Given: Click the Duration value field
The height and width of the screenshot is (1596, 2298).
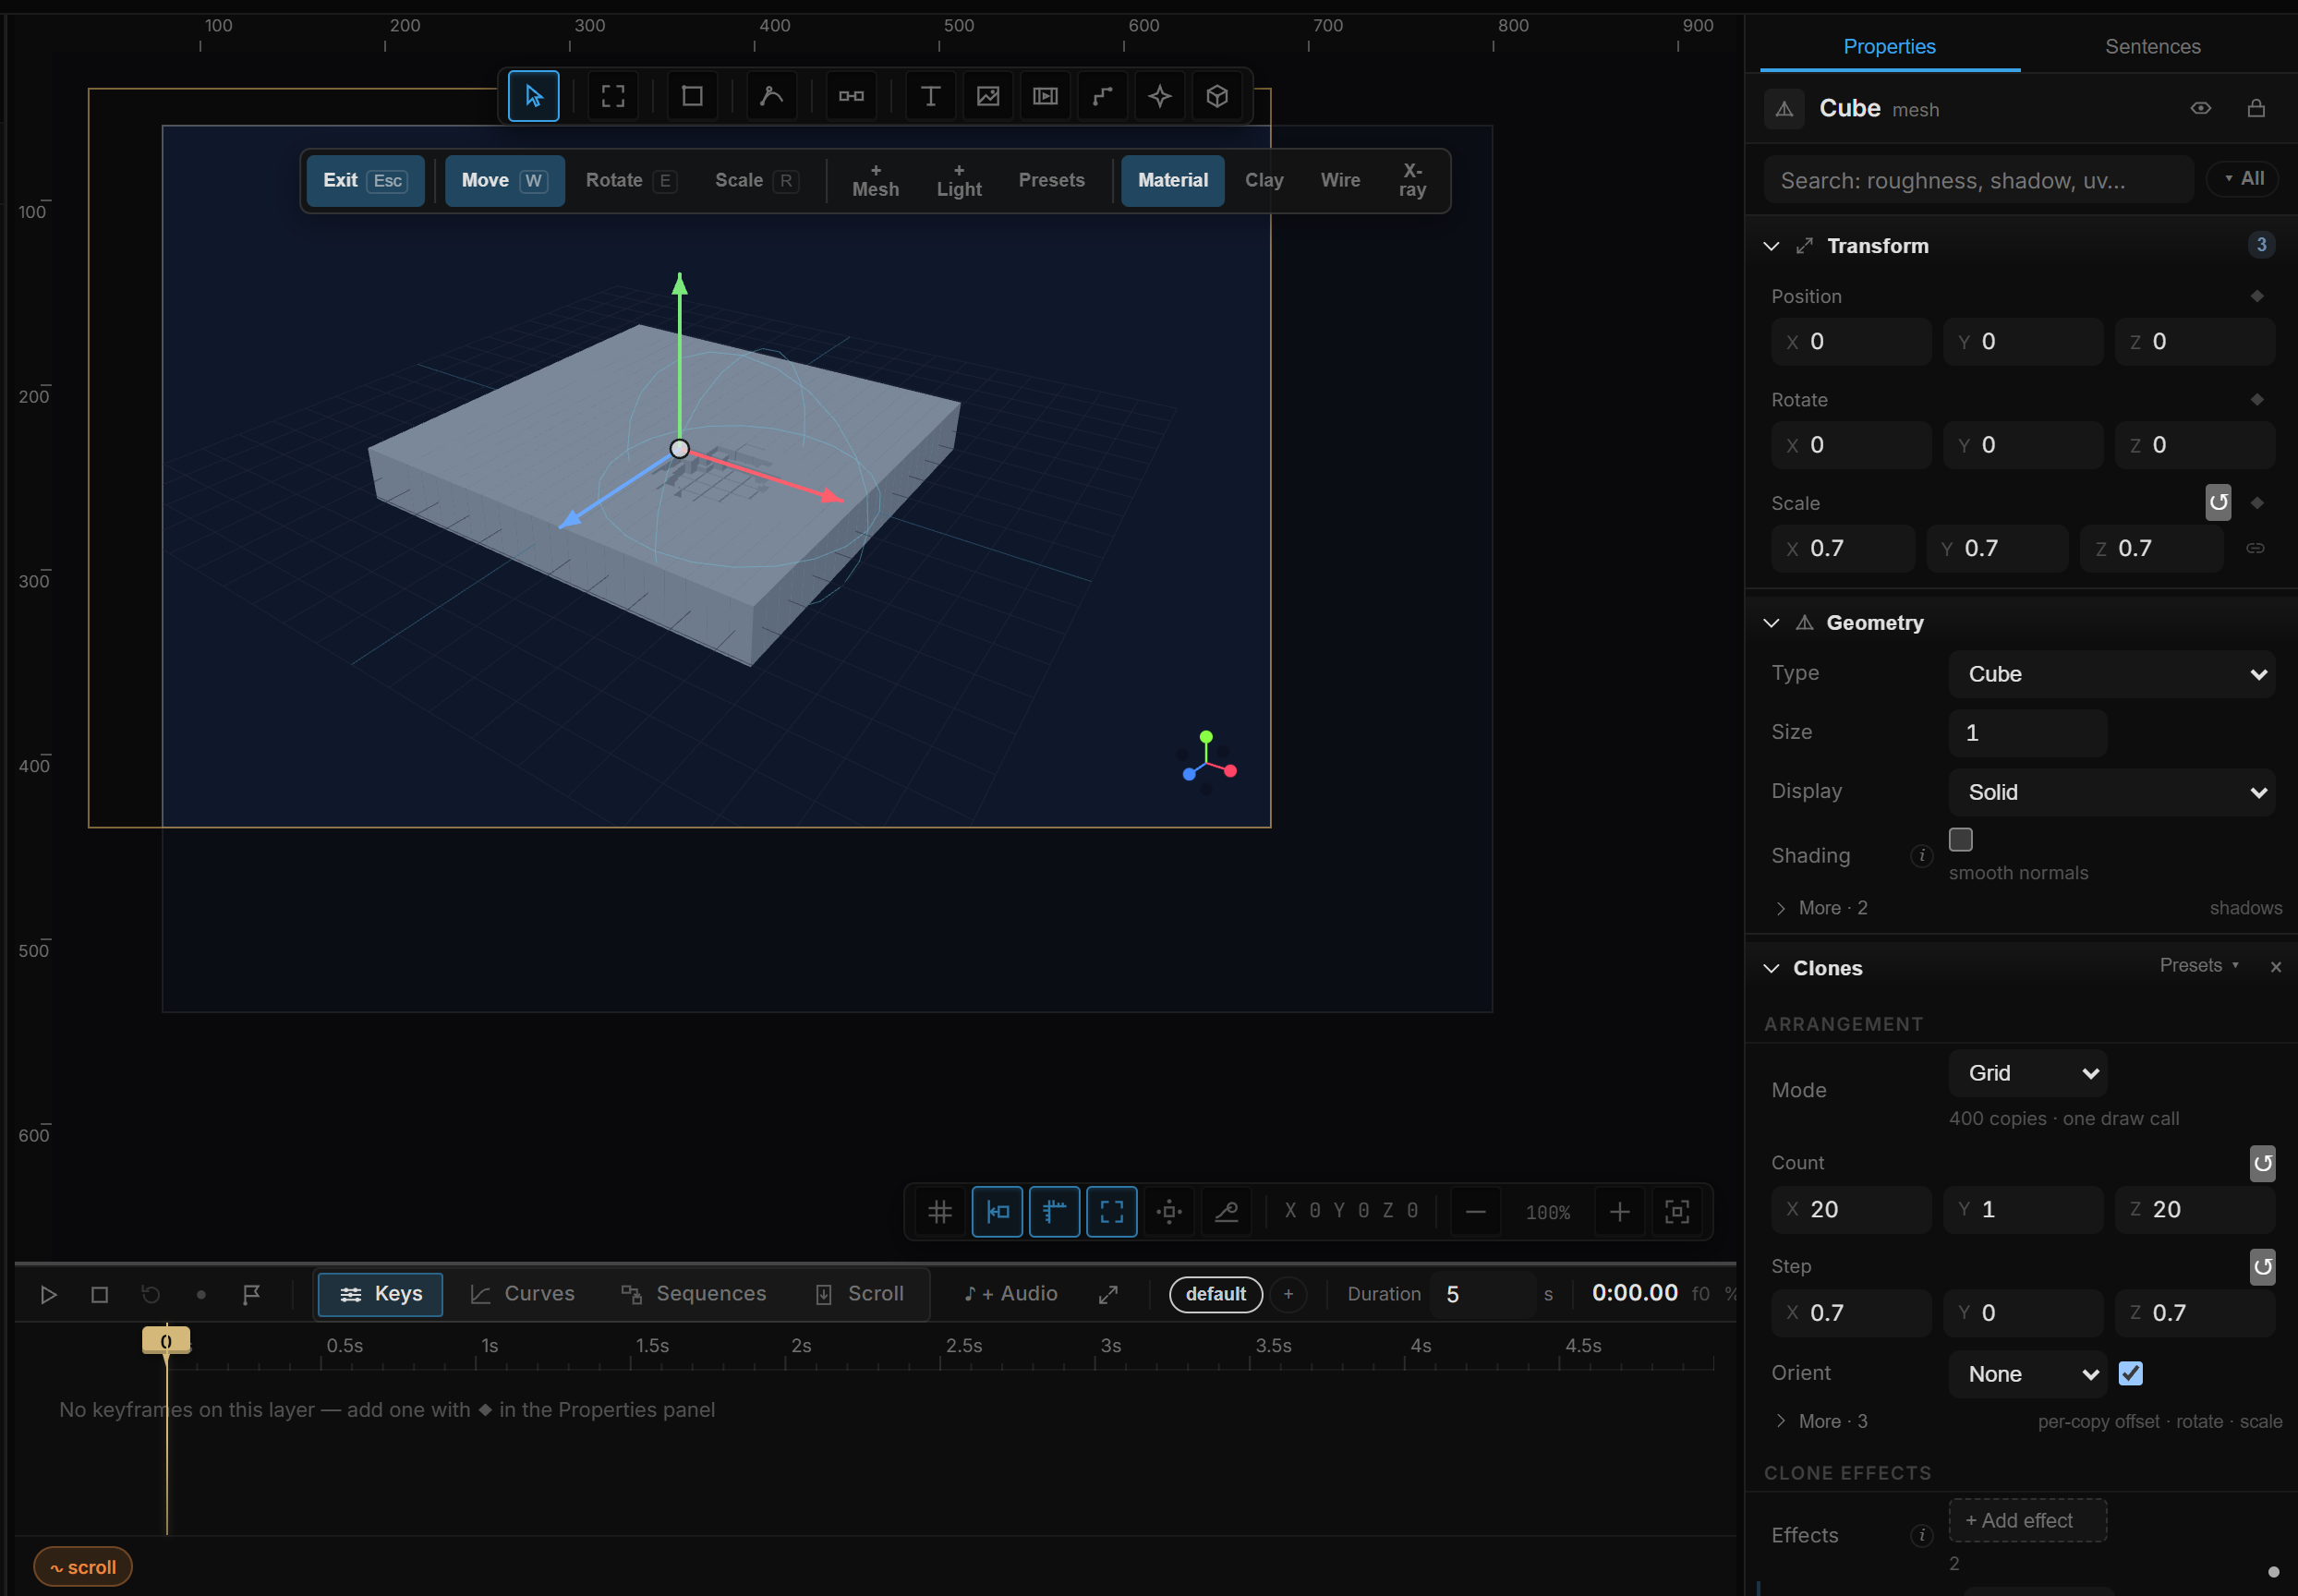Looking at the screenshot, I should pyautogui.click(x=1482, y=1294).
